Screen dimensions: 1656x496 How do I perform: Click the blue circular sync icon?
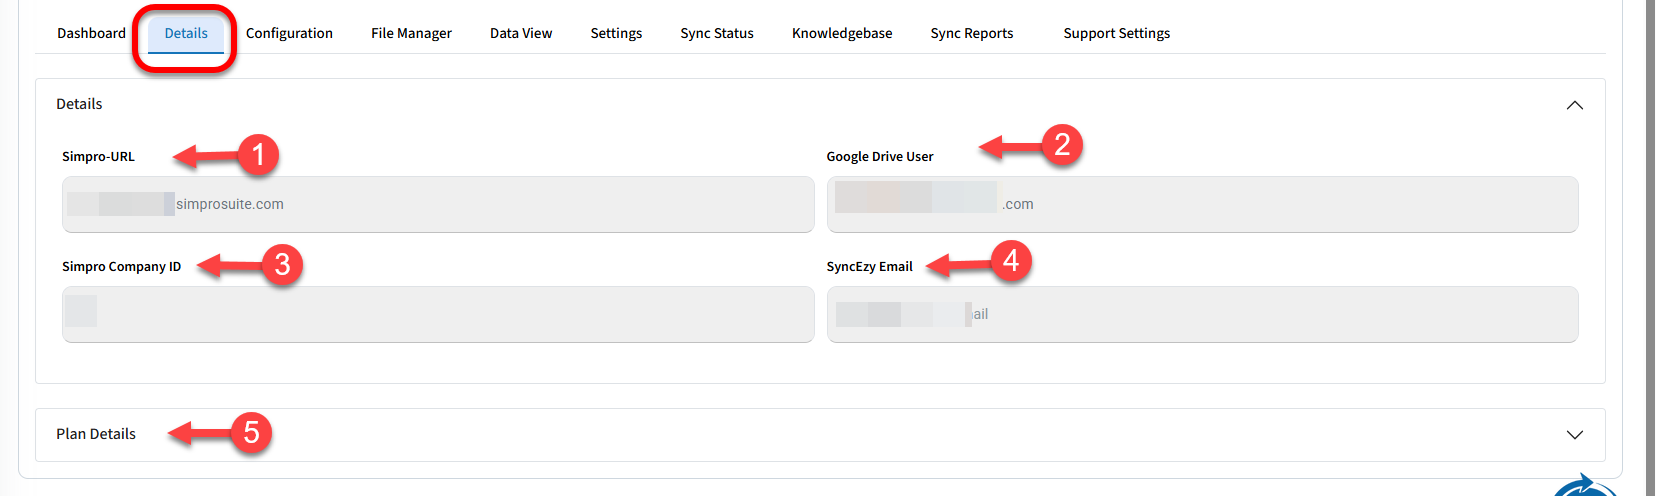coord(1585,487)
